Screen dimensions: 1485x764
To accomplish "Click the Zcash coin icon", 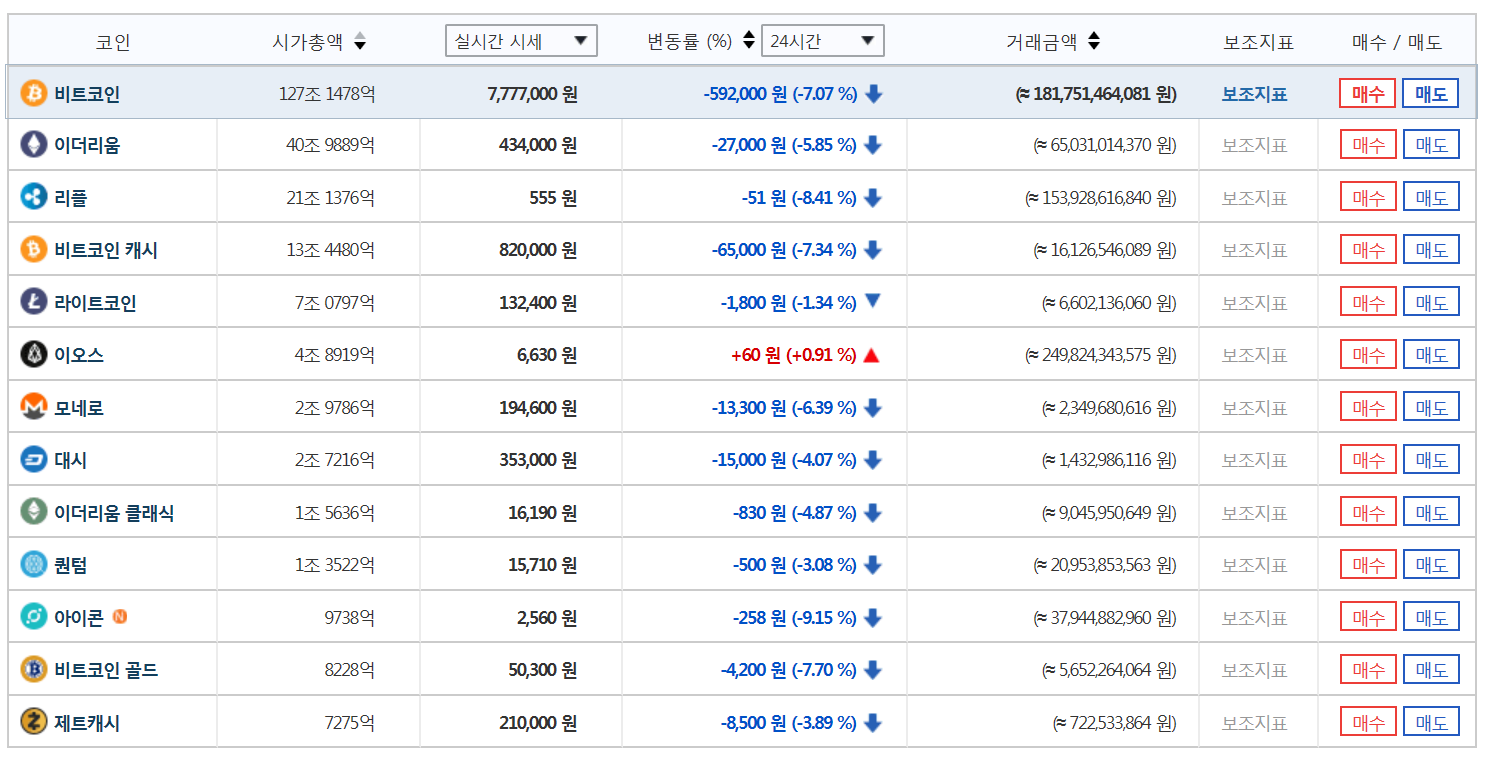I will pos(32,720).
